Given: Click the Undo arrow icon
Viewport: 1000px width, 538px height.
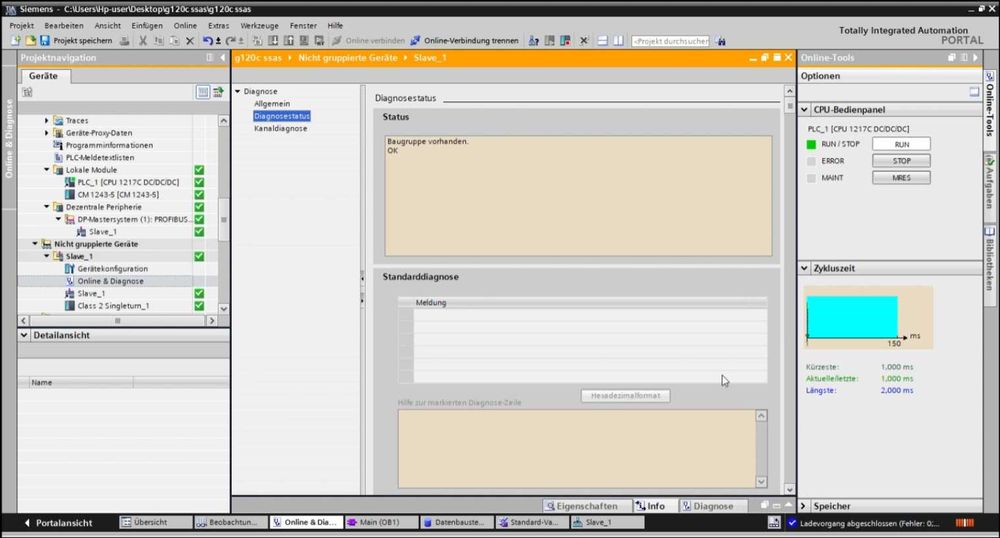Looking at the screenshot, I should click(207, 41).
